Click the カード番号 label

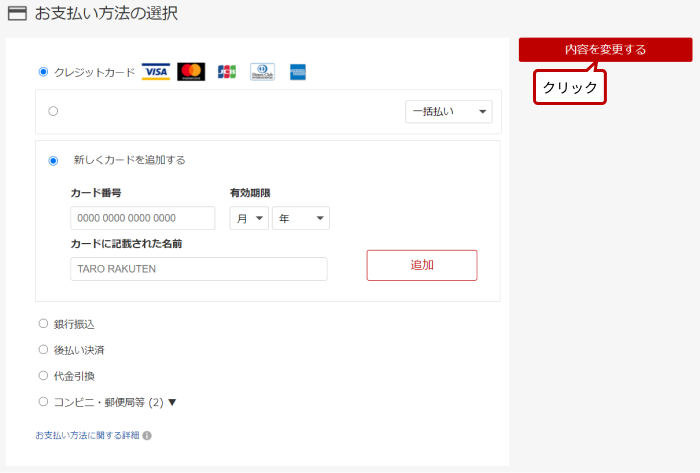96,193
